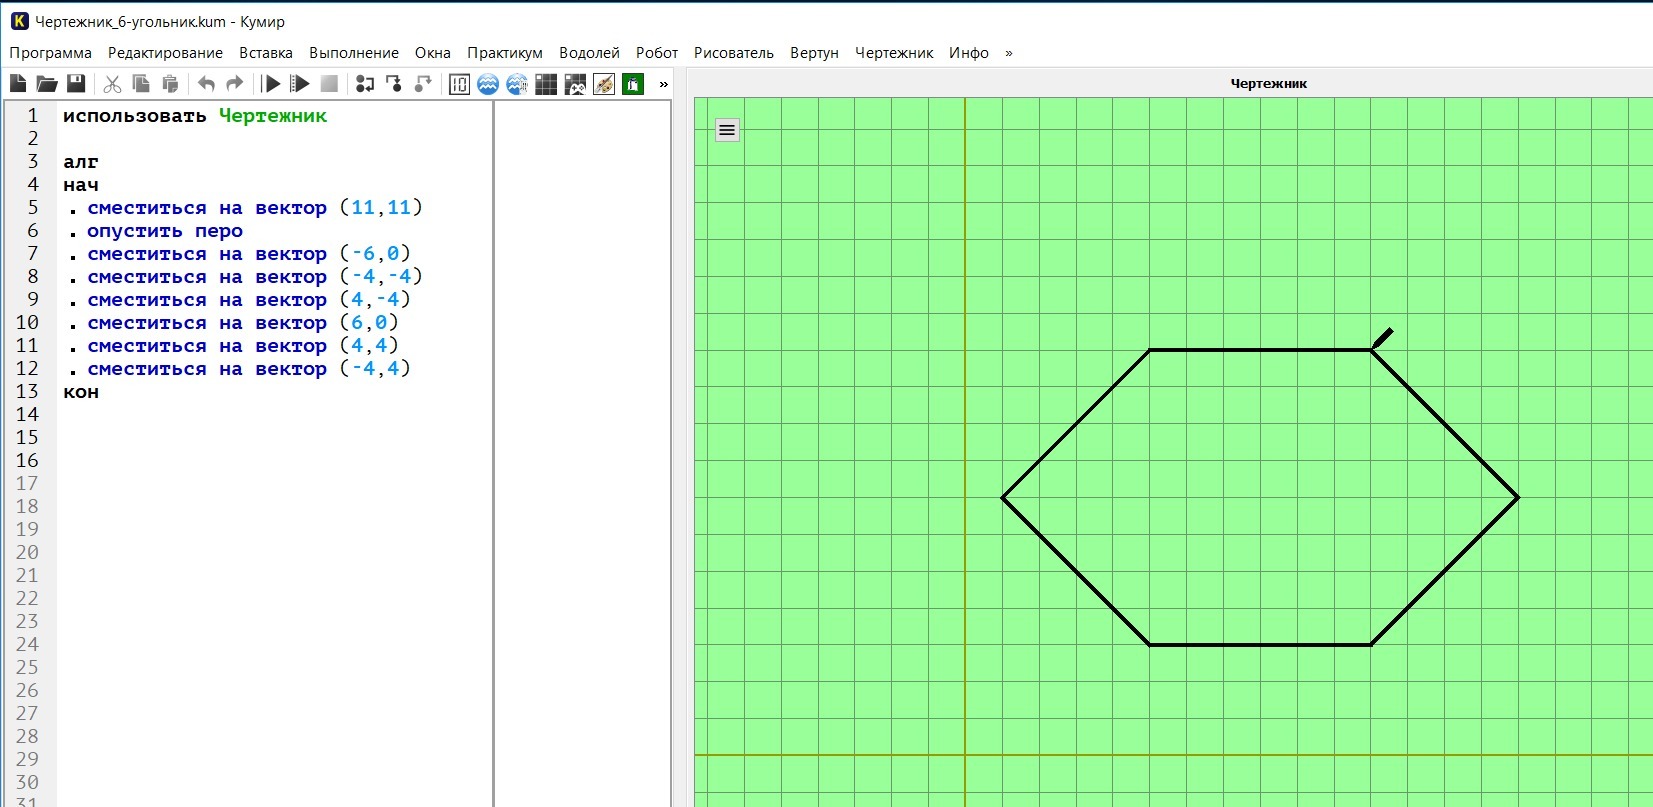The width and height of the screenshot is (1653, 807).
Task: Open the Выполнение menu
Action: click(354, 53)
